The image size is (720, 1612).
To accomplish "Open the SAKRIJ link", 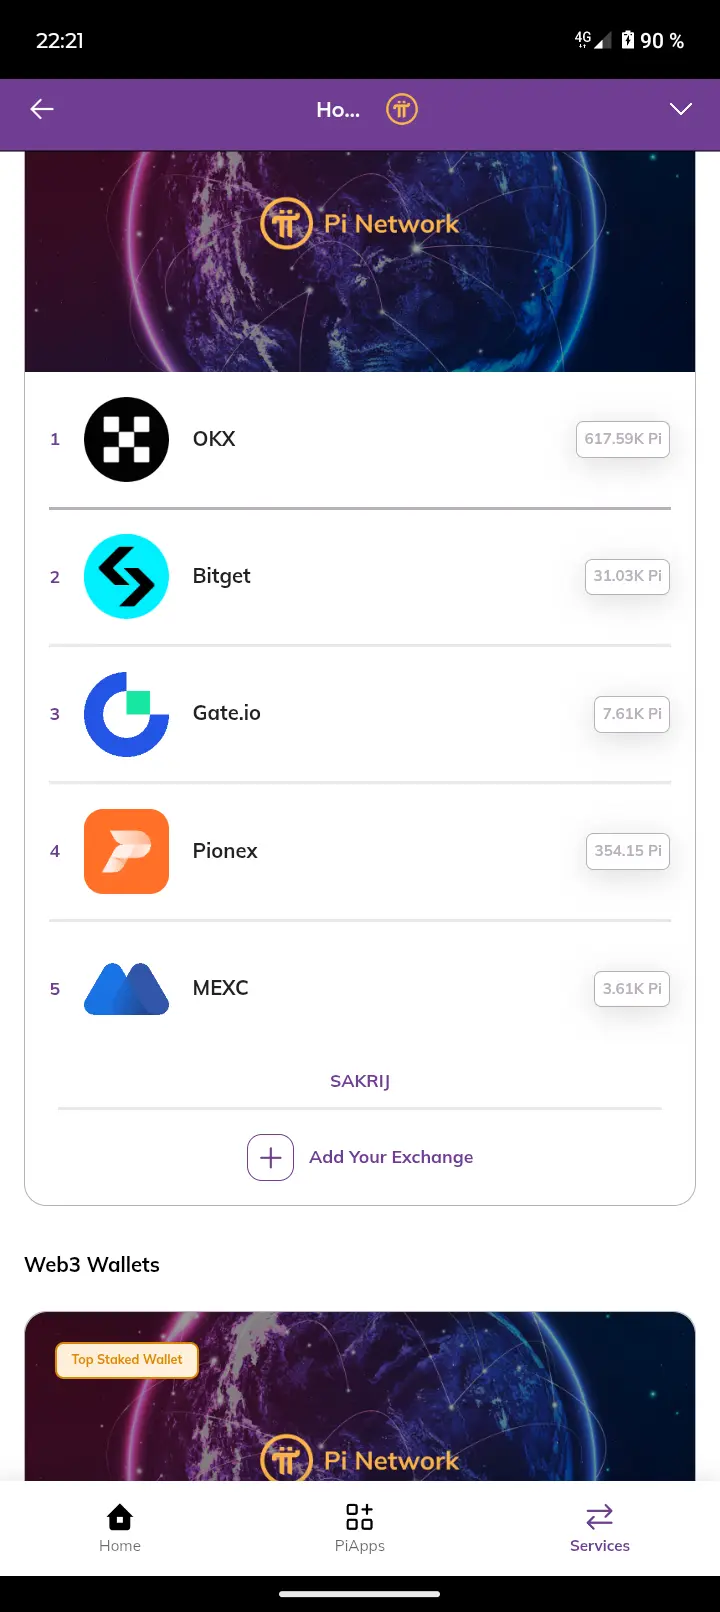I will pyautogui.click(x=360, y=1081).
